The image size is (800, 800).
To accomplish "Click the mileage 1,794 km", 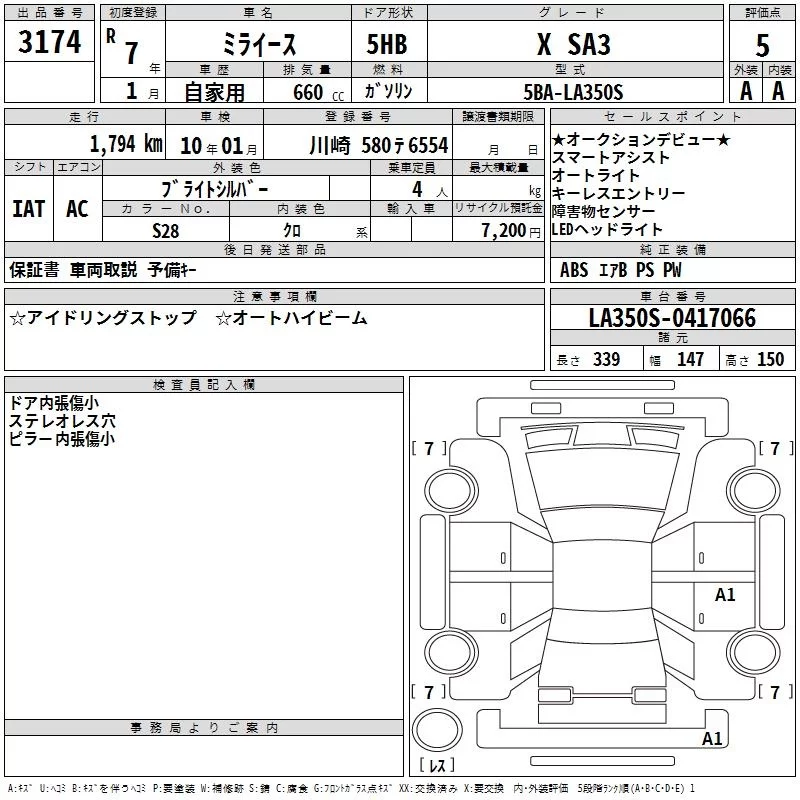I will click(x=126, y=144).
